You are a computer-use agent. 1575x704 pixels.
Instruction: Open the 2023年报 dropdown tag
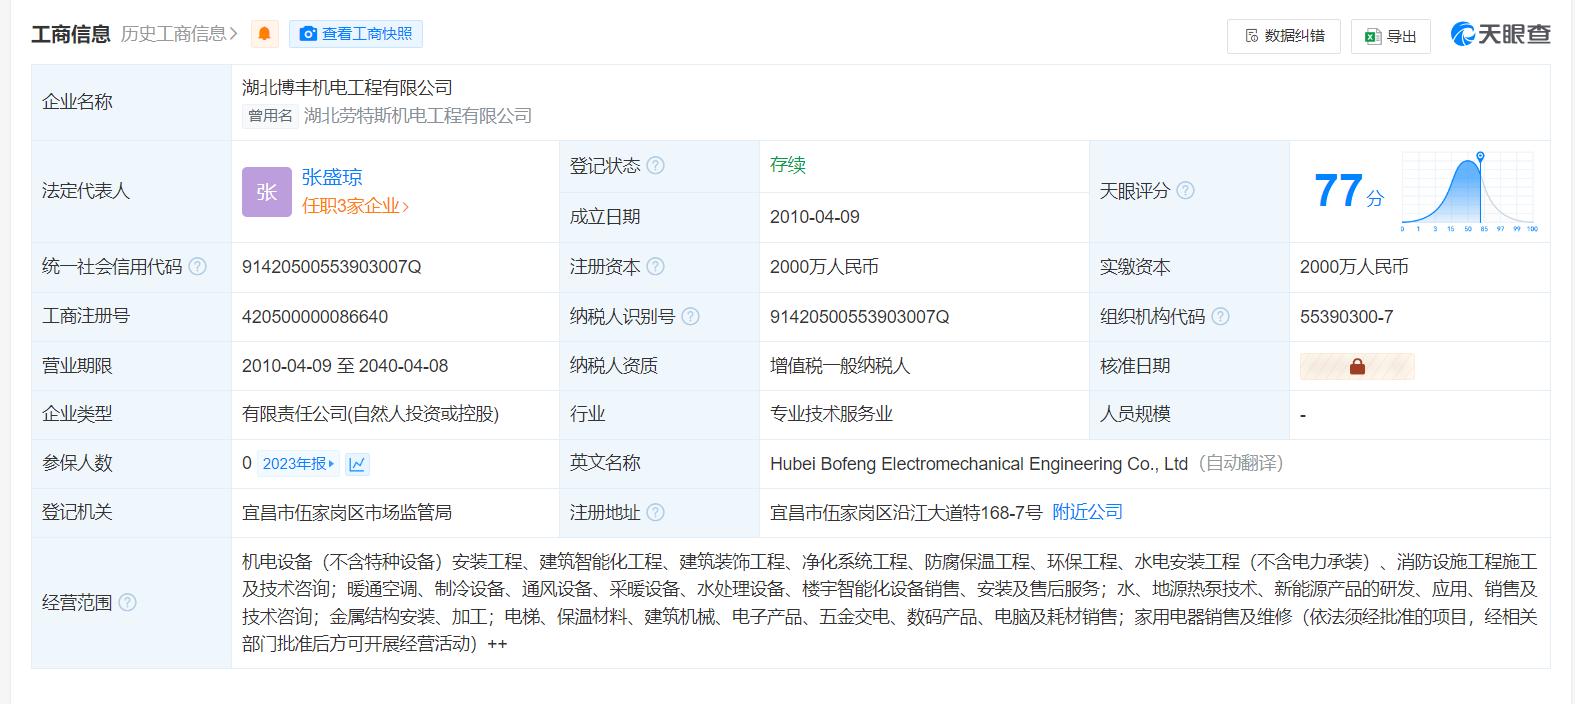[x=299, y=464]
